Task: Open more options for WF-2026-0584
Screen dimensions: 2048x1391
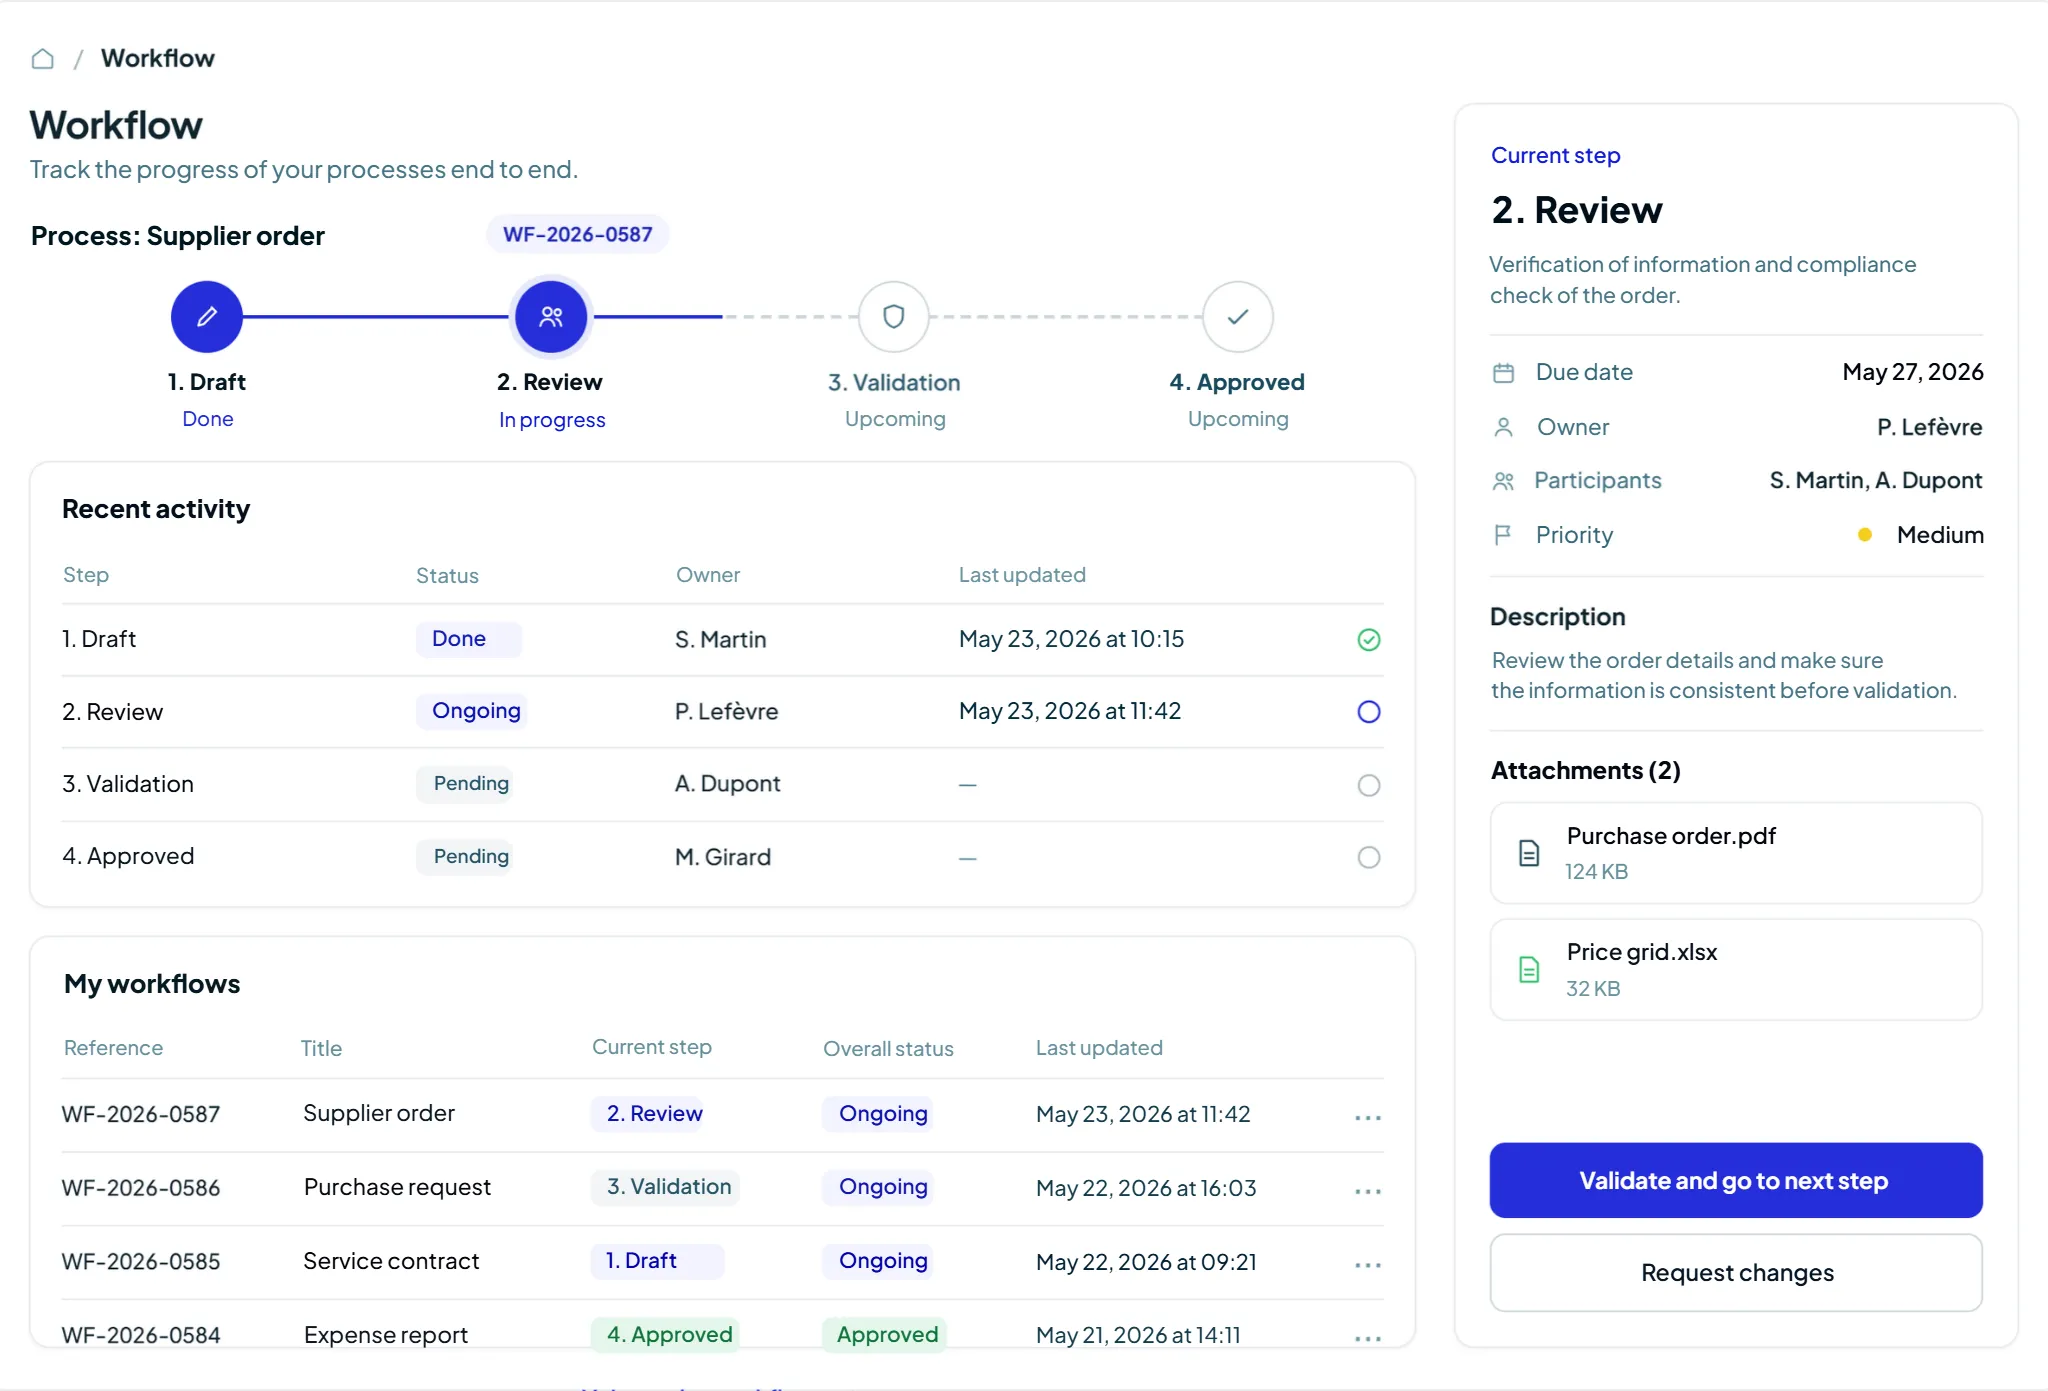Action: point(1368,1338)
